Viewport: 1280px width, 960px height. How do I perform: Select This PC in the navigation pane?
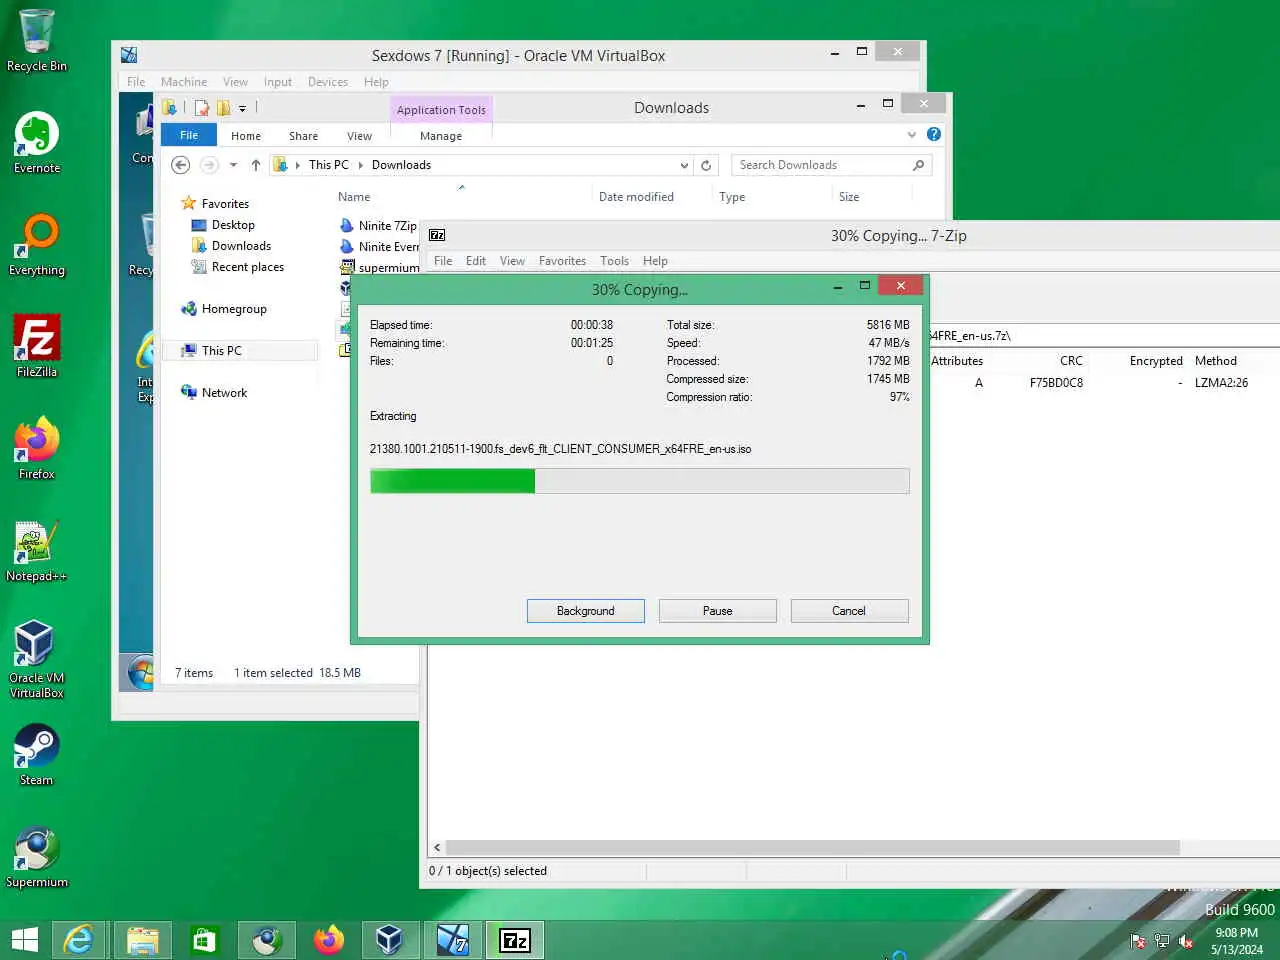pyautogui.click(x=221, y=351)
